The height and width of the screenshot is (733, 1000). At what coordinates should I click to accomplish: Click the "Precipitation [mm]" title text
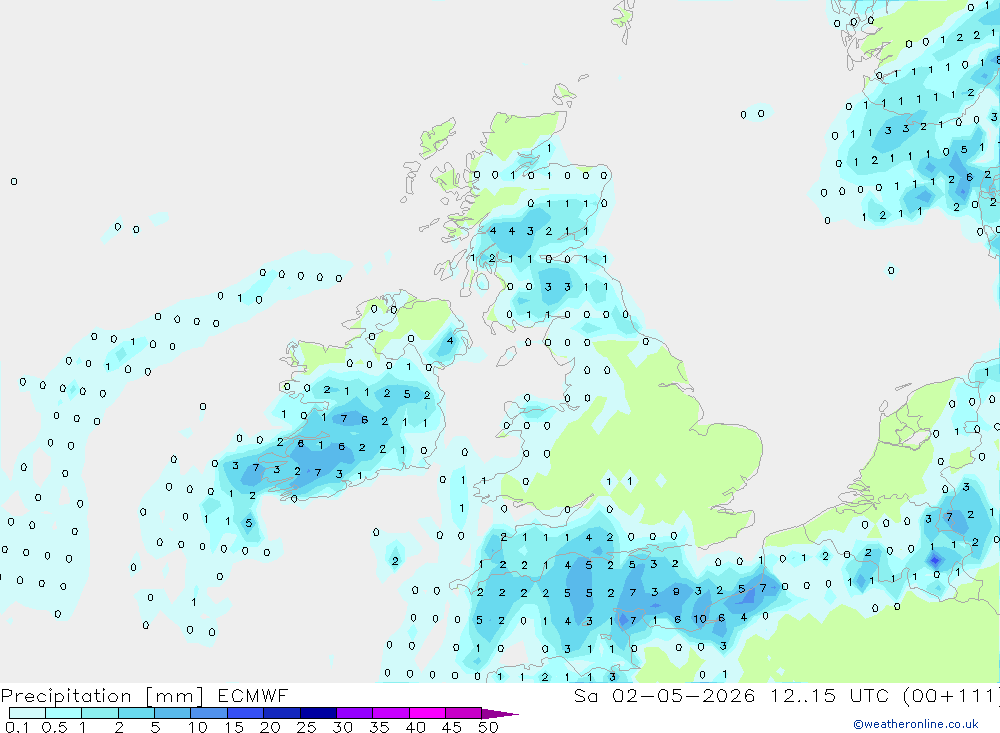(x=103, y=696)
